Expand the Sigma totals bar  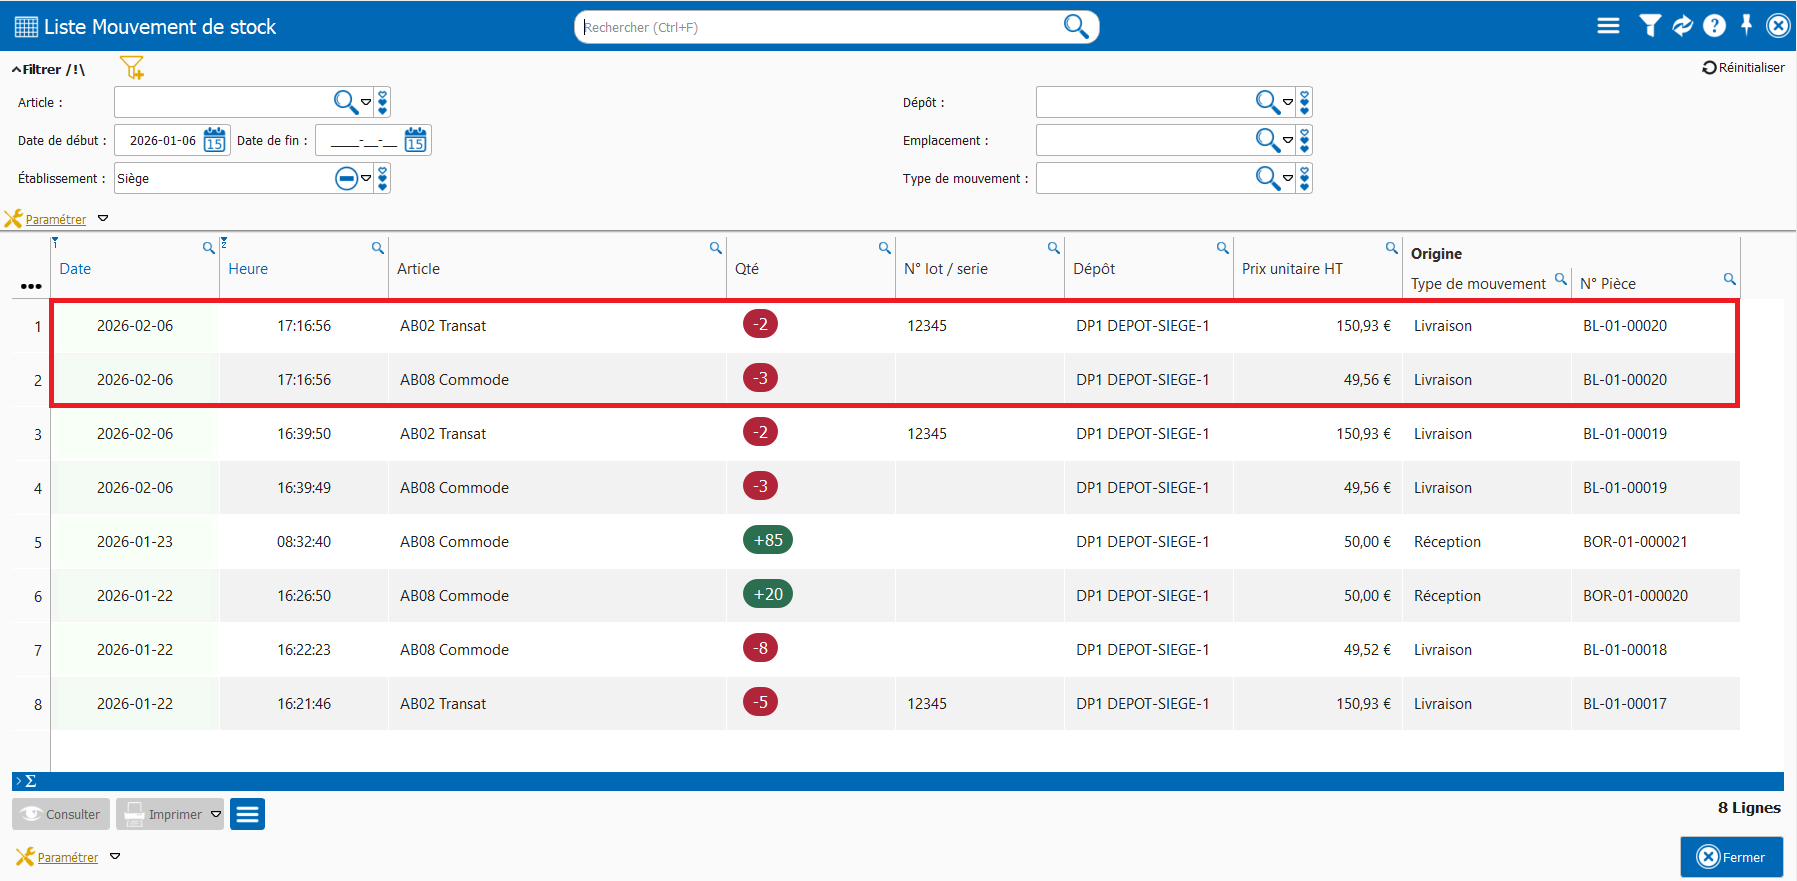coord(26,781)
